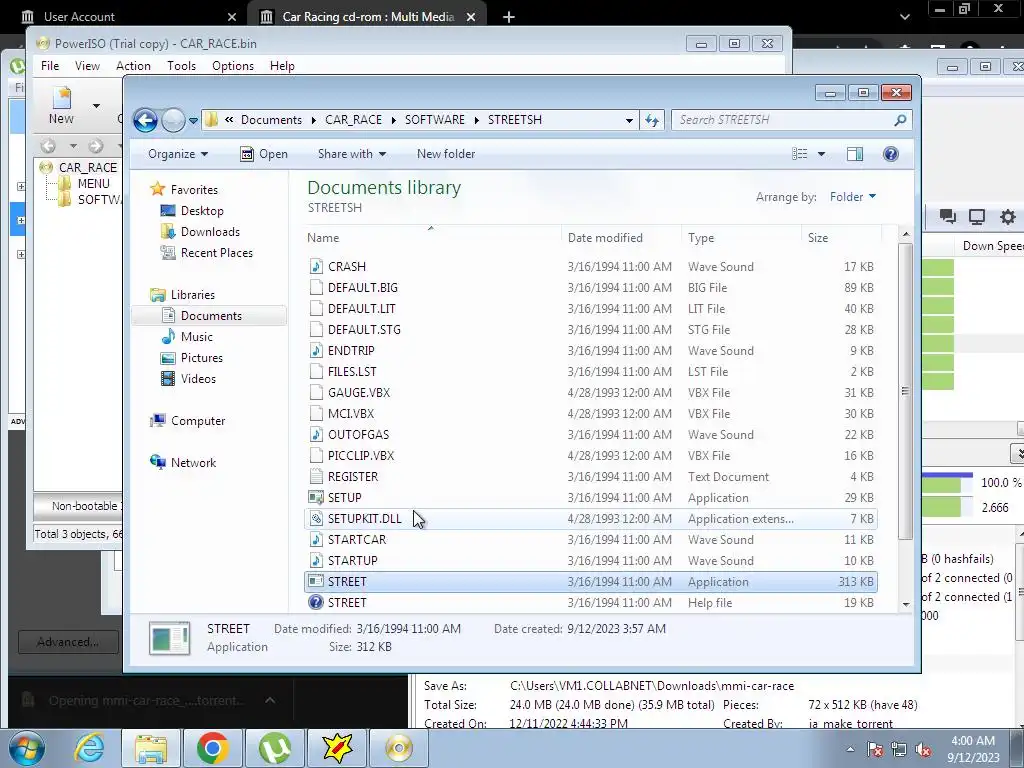
Task: Select Recent Places in Favorites
Action: [216, 253]
